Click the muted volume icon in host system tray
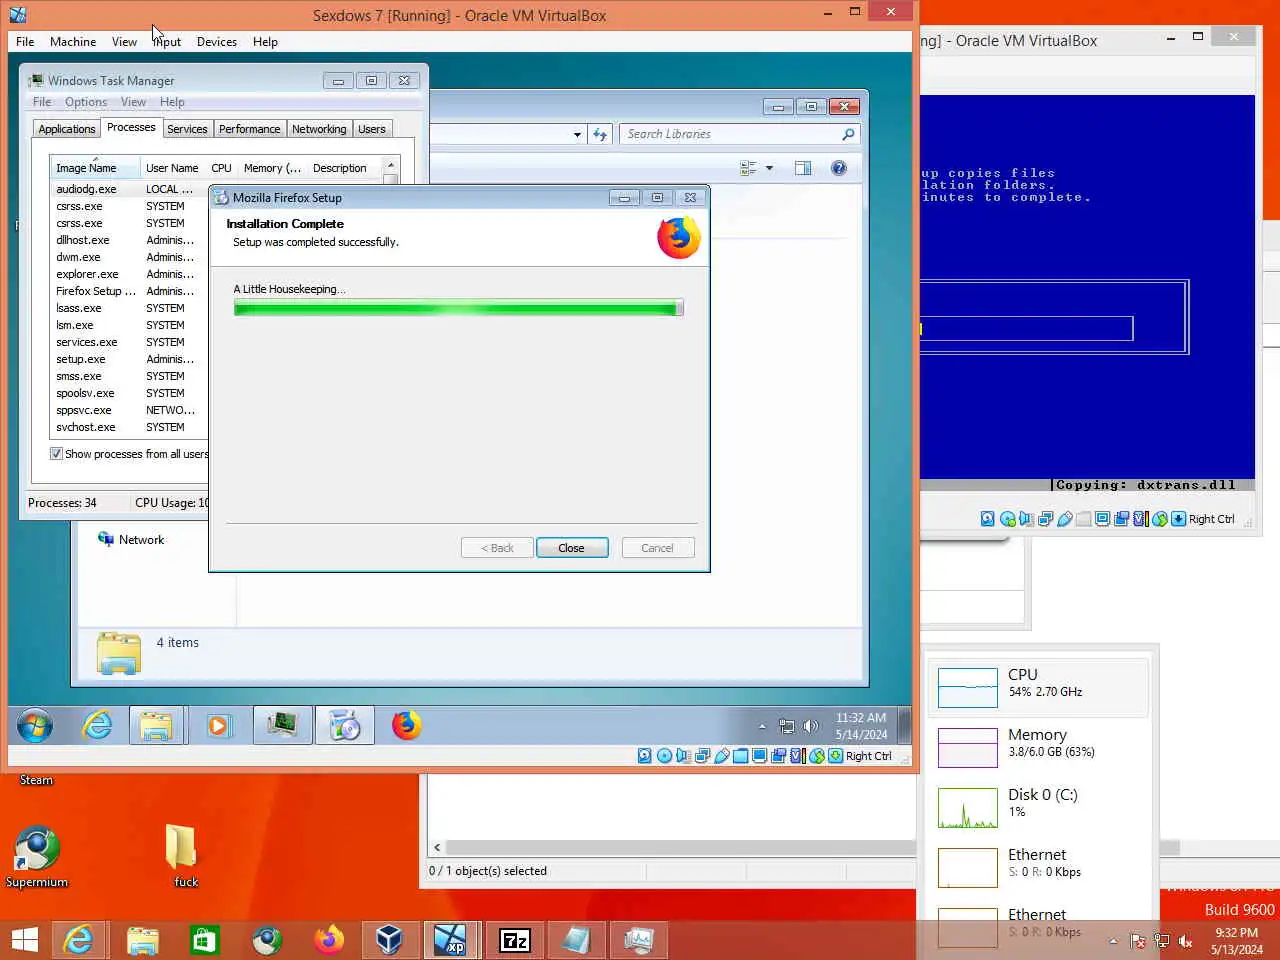The width and height of the screenshot is (1280, 960). click(1186, 941)
